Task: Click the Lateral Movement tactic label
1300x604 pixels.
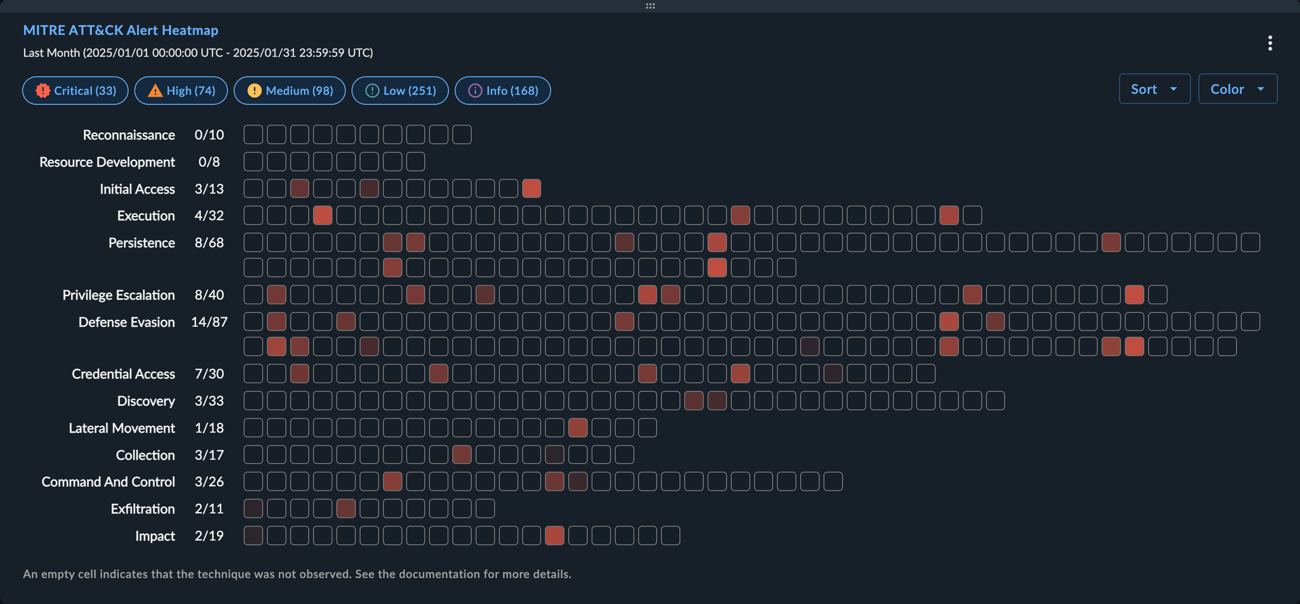Action: point(122,428)
